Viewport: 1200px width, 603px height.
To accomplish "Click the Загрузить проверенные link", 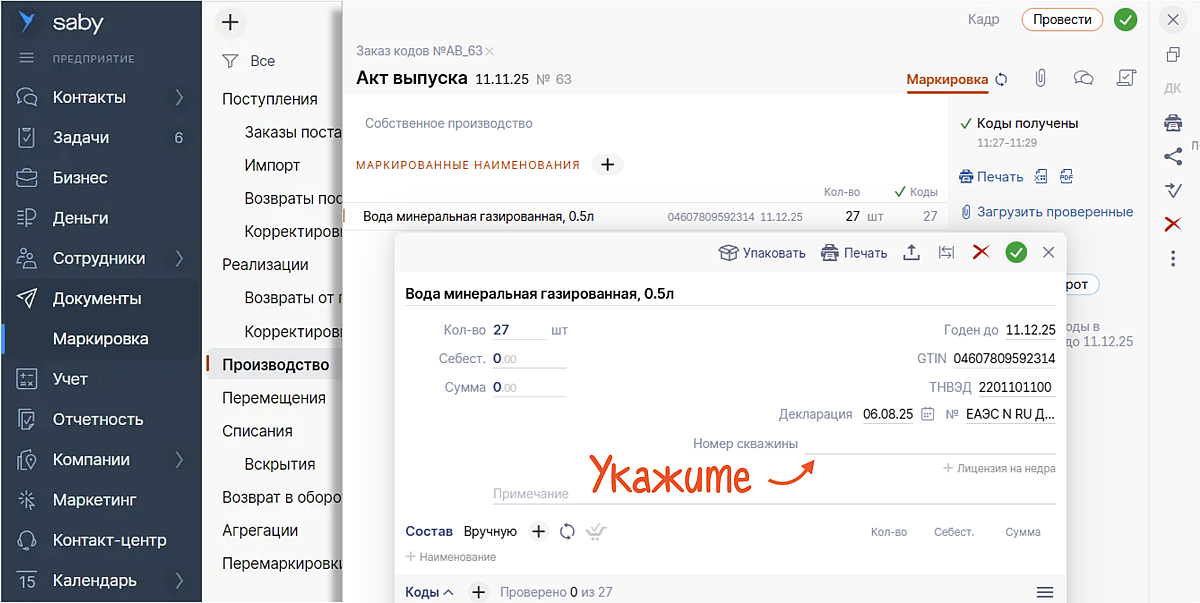I will click(1054, 212).
